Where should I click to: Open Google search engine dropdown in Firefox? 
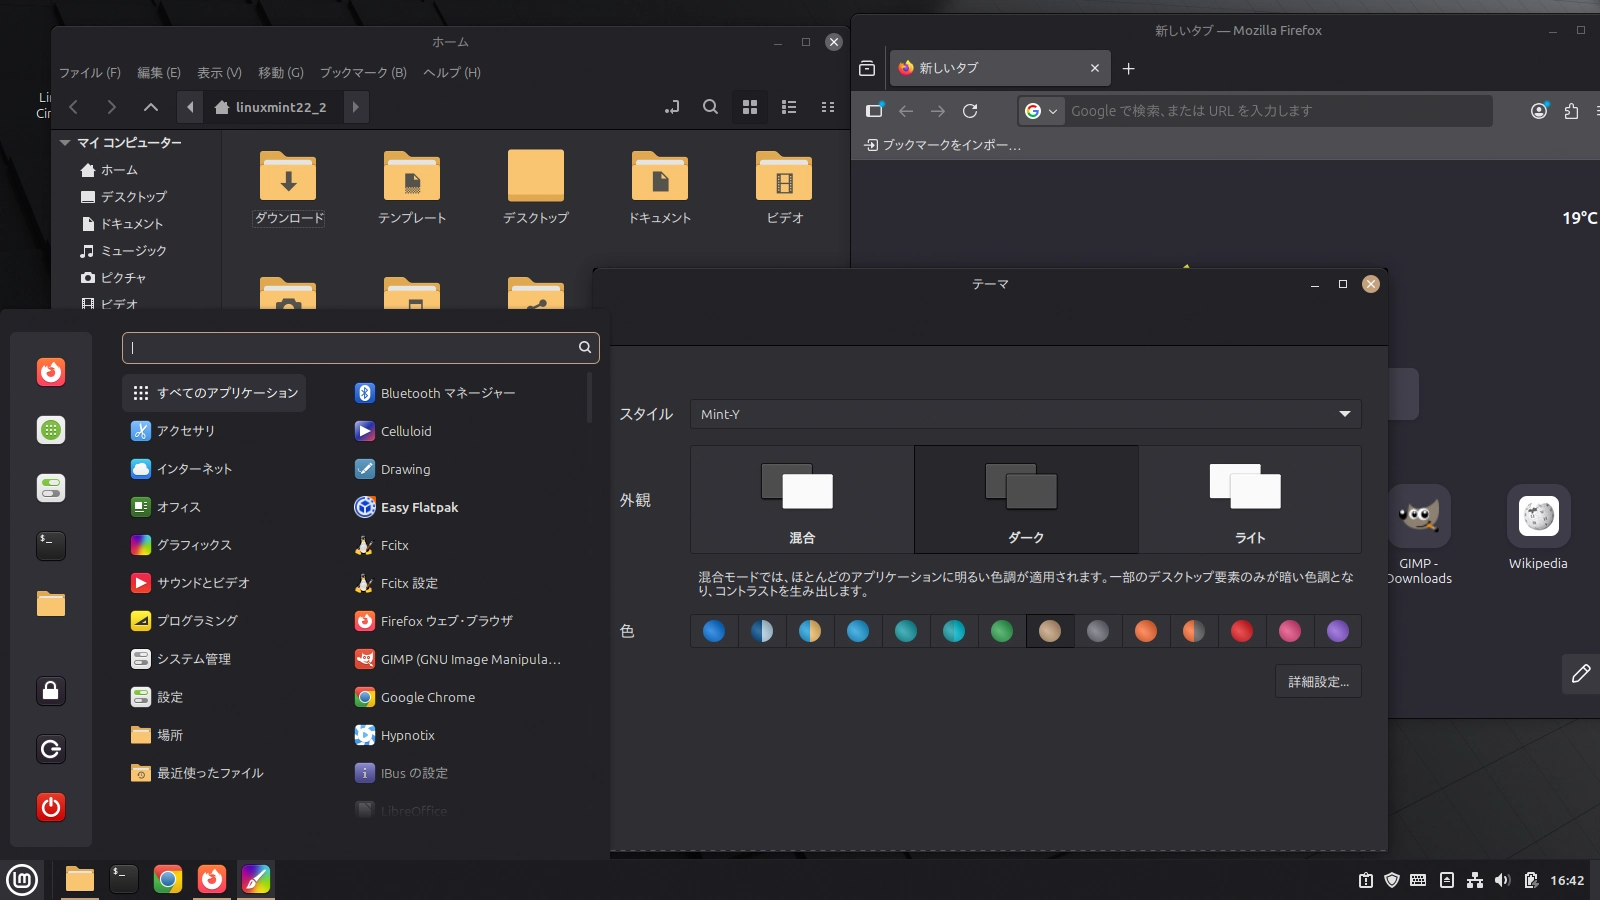(x=1041, y=111)
